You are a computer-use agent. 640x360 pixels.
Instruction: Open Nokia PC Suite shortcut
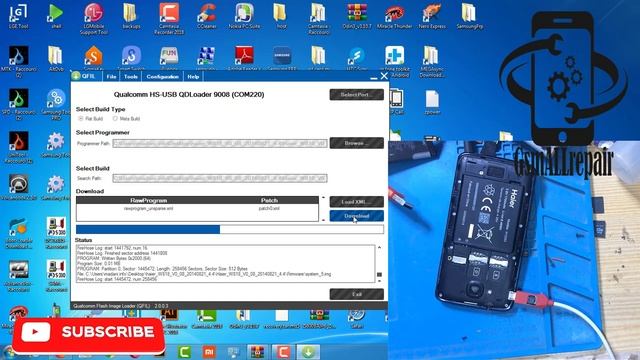click(244, 16)
